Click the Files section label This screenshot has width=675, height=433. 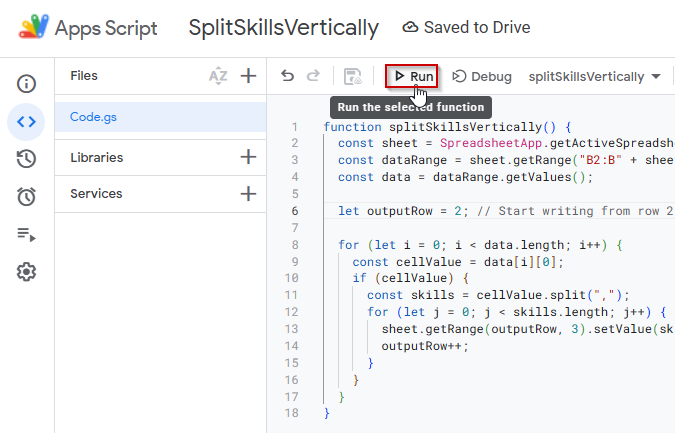84,76
